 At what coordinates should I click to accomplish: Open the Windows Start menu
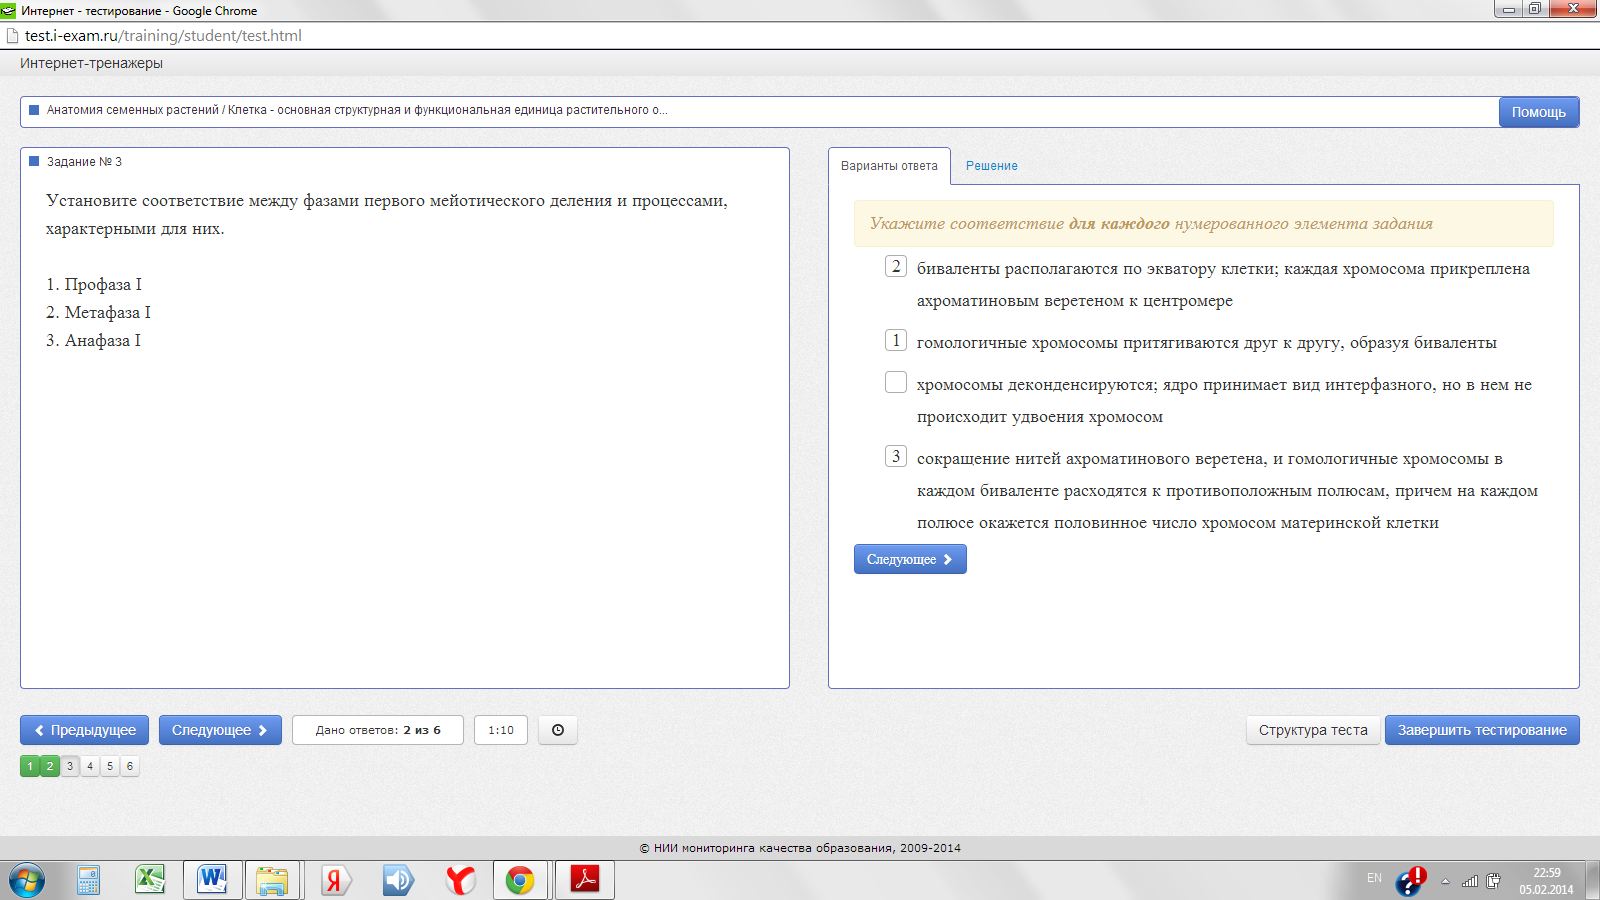click(x=27, y=880)
